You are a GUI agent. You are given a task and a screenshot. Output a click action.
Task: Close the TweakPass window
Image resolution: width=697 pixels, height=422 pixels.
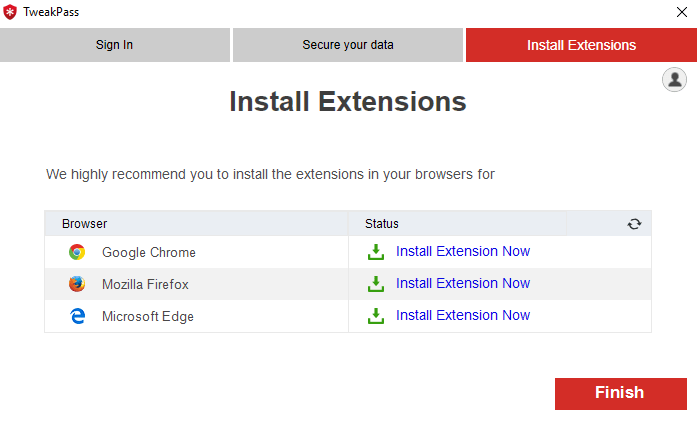pos(681,12)
